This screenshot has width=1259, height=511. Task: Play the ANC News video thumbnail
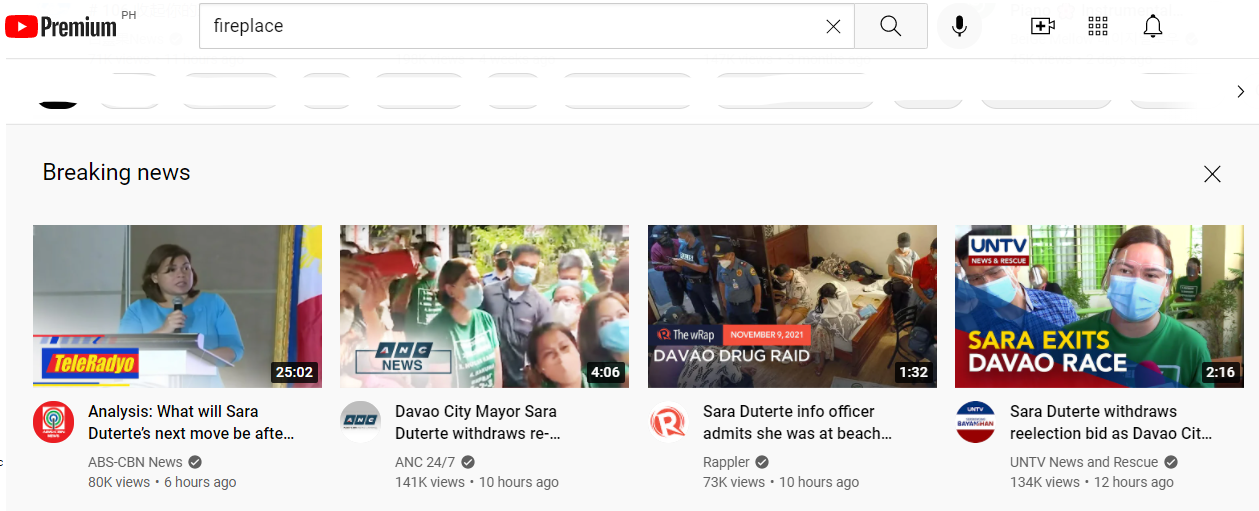click(484, 306)
